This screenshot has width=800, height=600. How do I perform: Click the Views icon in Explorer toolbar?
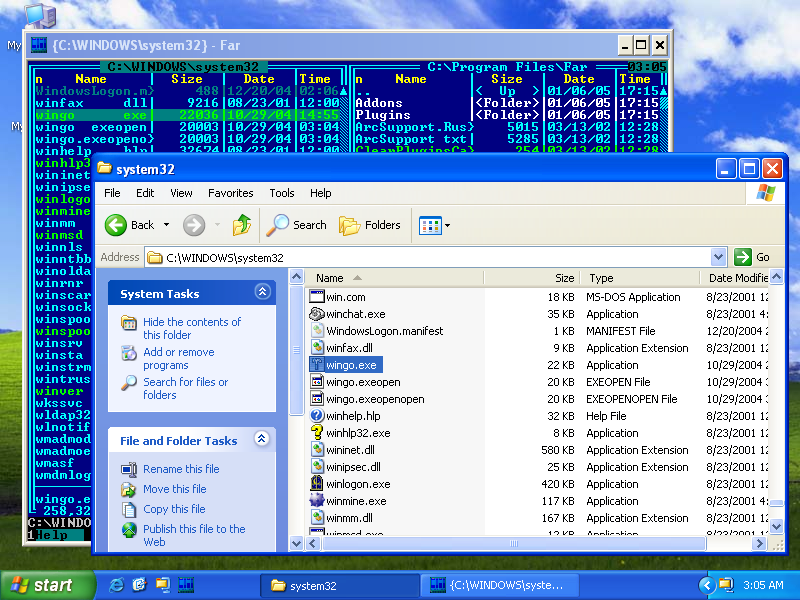430,225
